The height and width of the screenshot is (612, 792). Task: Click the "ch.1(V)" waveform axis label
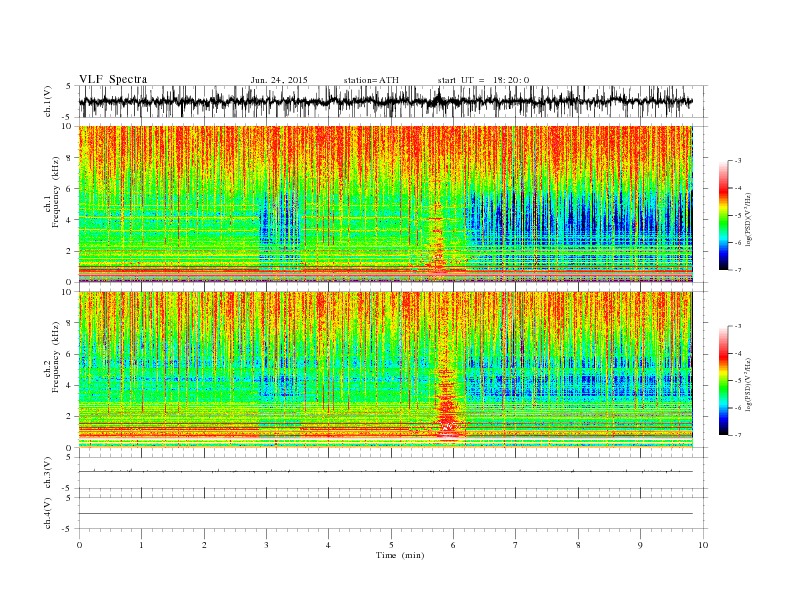48,101
